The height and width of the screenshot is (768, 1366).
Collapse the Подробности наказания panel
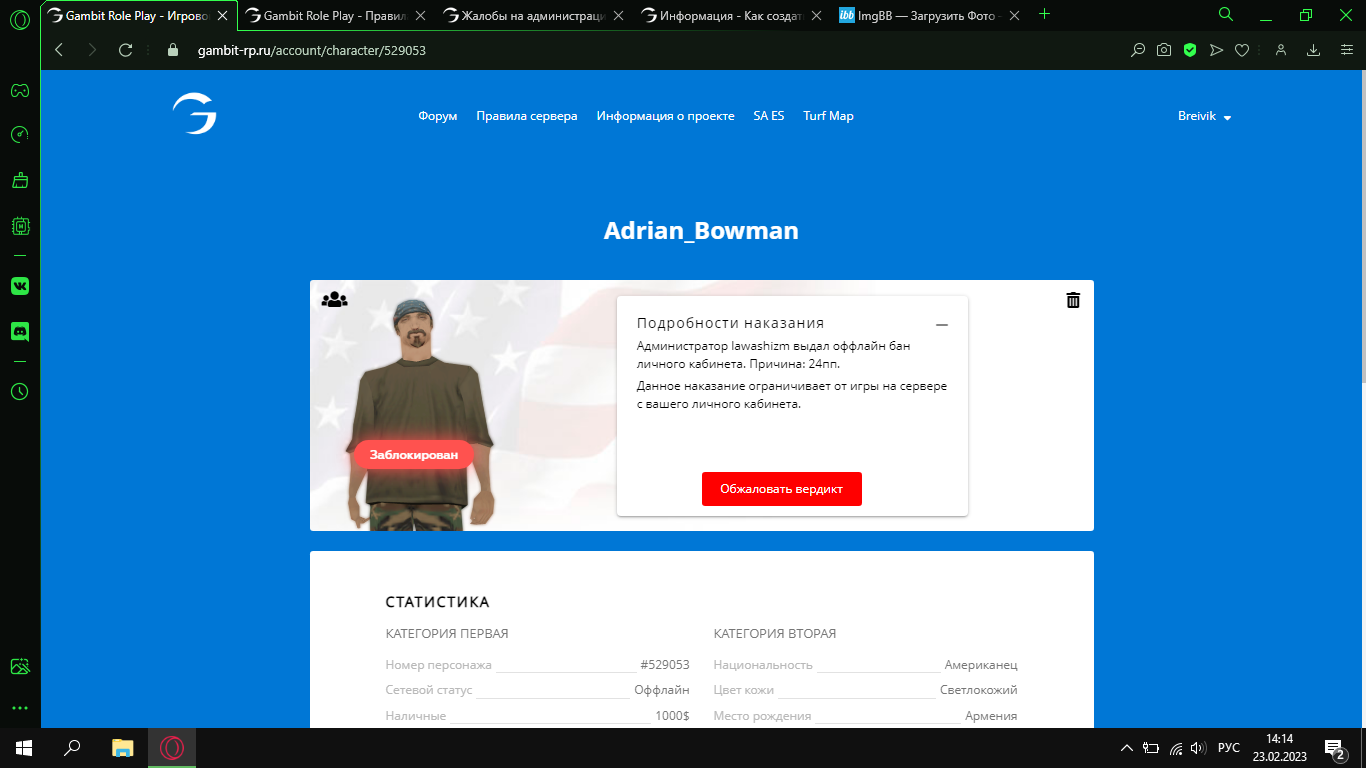click(x=941, y=325)
